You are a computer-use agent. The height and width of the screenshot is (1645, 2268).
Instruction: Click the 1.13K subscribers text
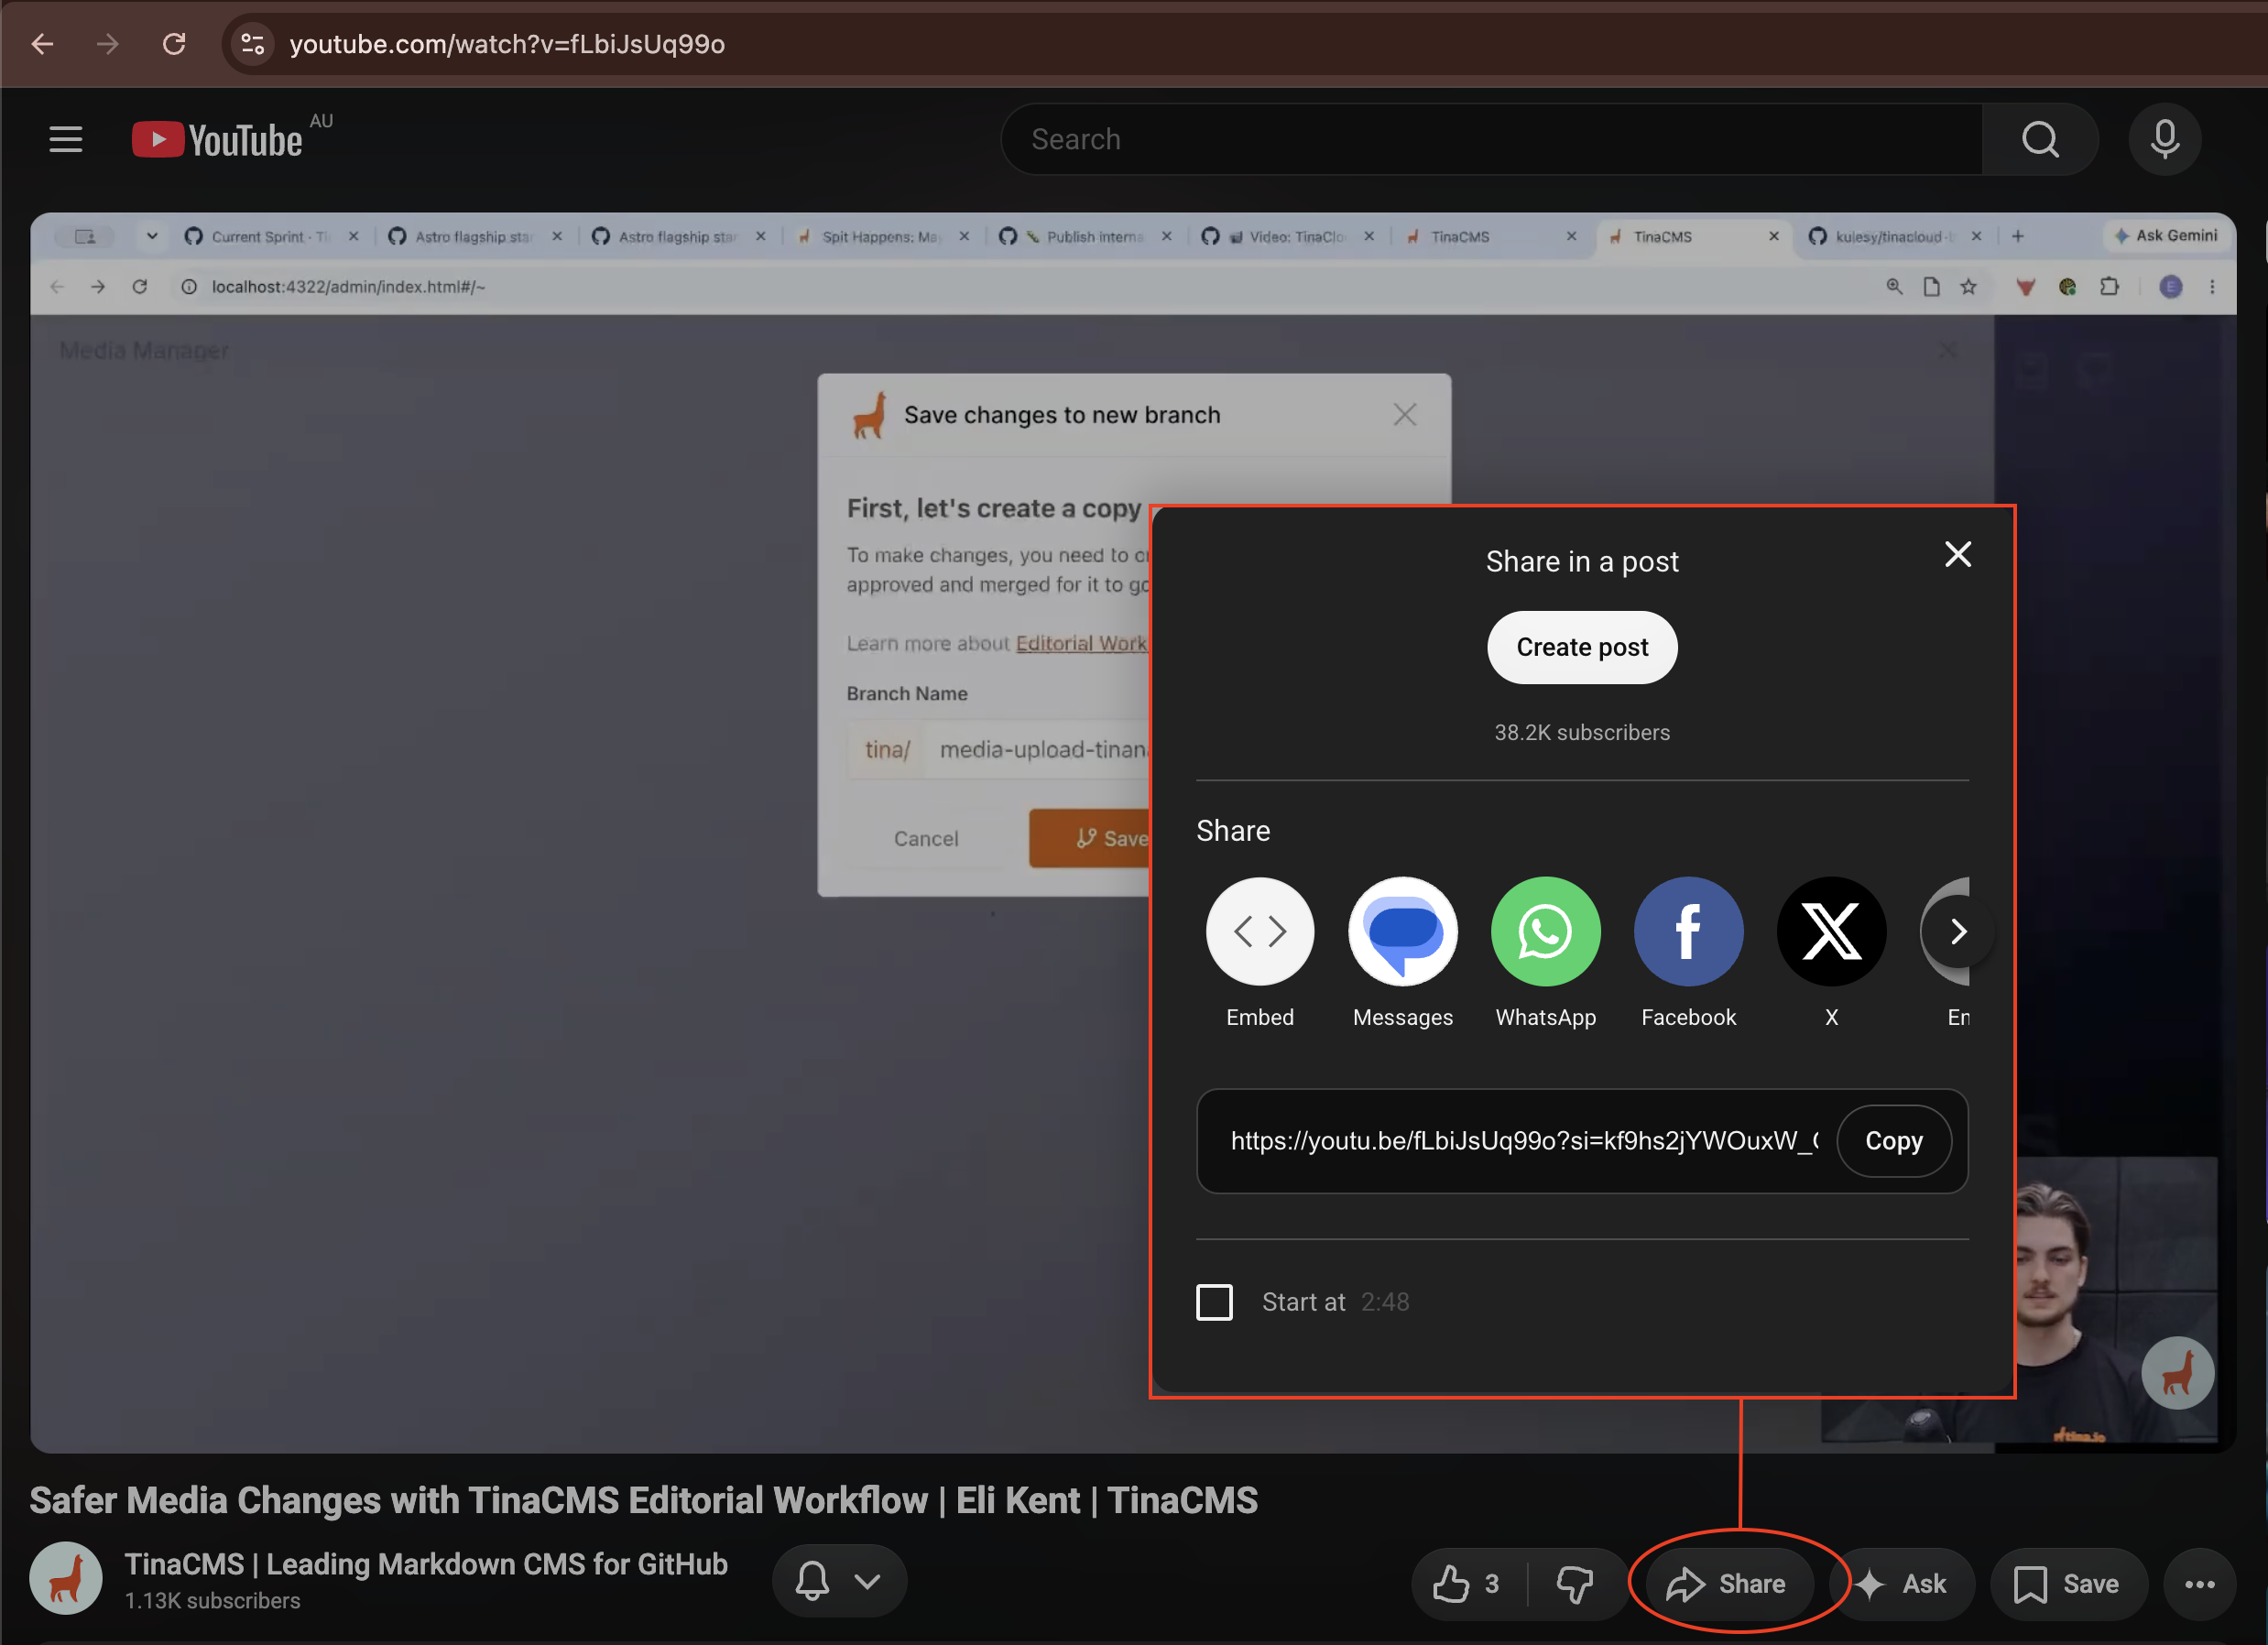coord(213,1601)
